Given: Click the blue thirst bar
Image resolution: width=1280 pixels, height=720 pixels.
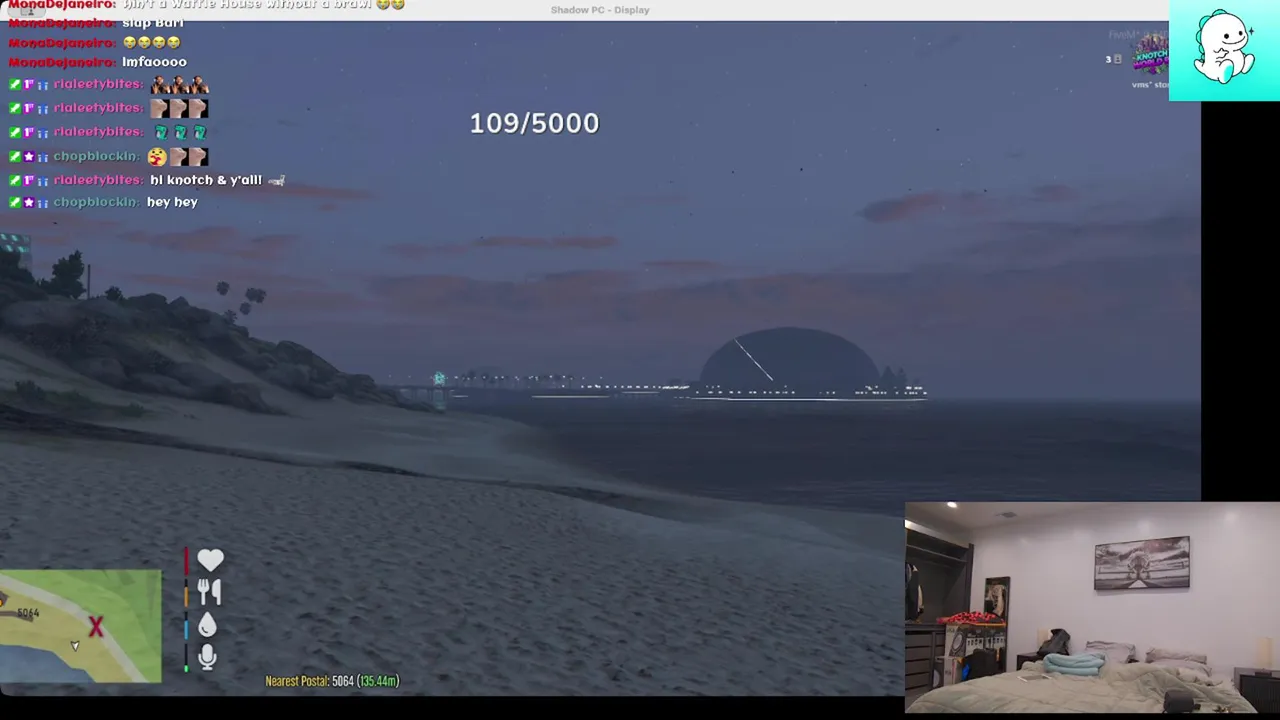Looking at the screenshot, I should coord(186,625).
